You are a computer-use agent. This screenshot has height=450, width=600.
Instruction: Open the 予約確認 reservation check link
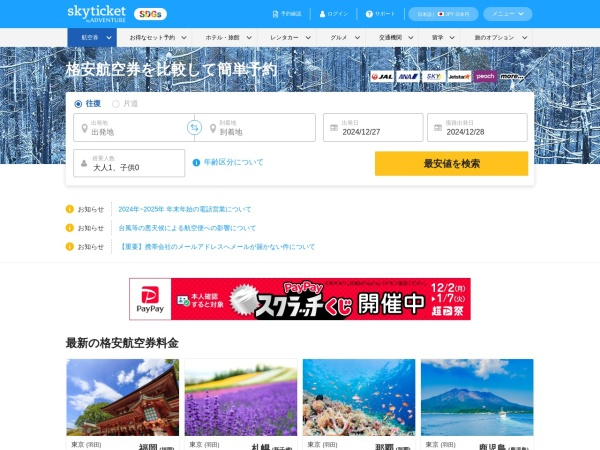287,14
